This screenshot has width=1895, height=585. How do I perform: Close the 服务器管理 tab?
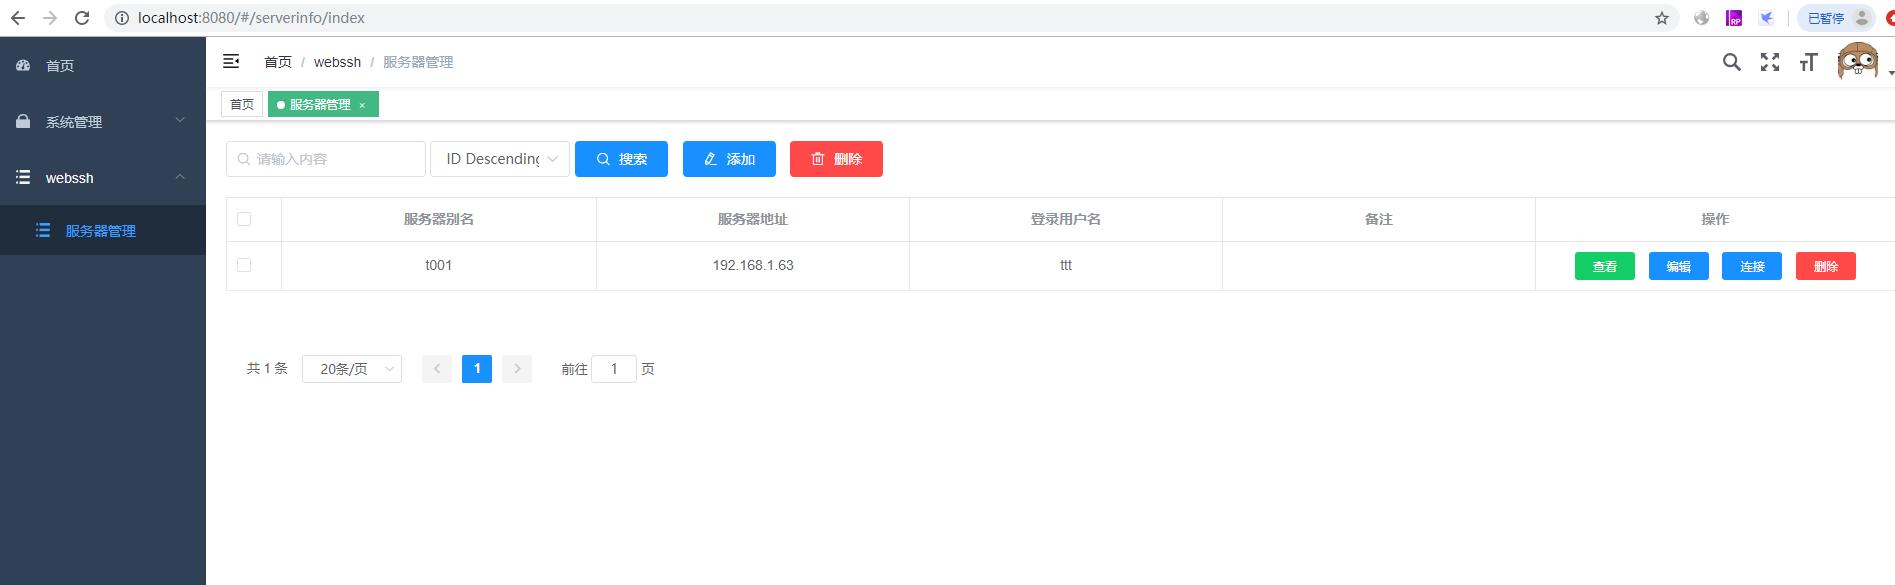pyautogui.click(x=362, y=105)
